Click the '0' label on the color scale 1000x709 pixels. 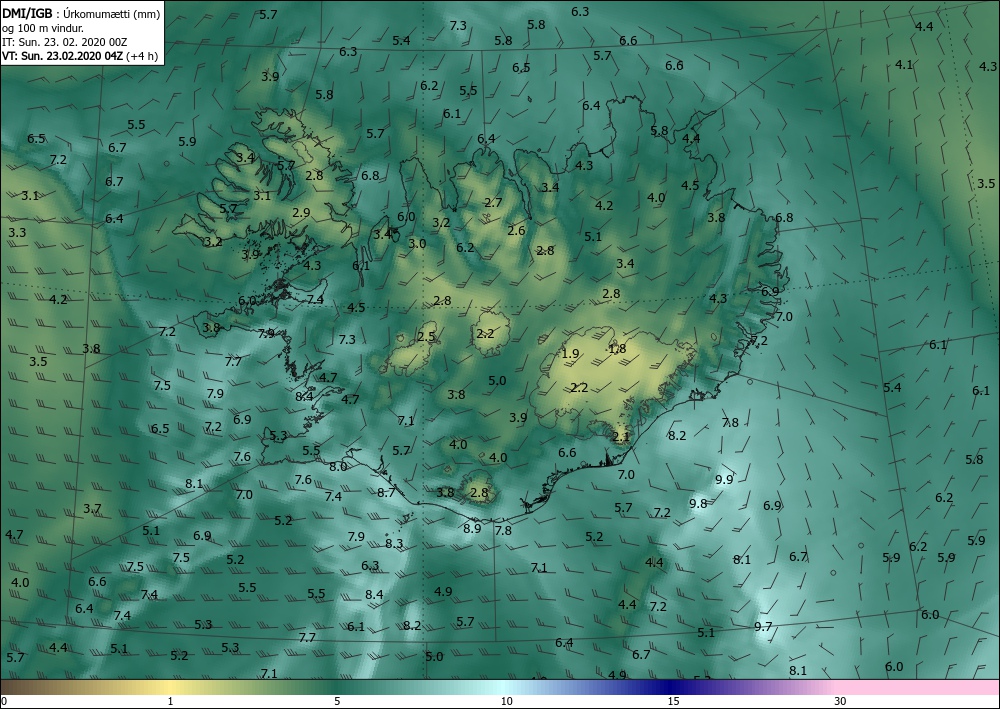click(x=4, y=701)
